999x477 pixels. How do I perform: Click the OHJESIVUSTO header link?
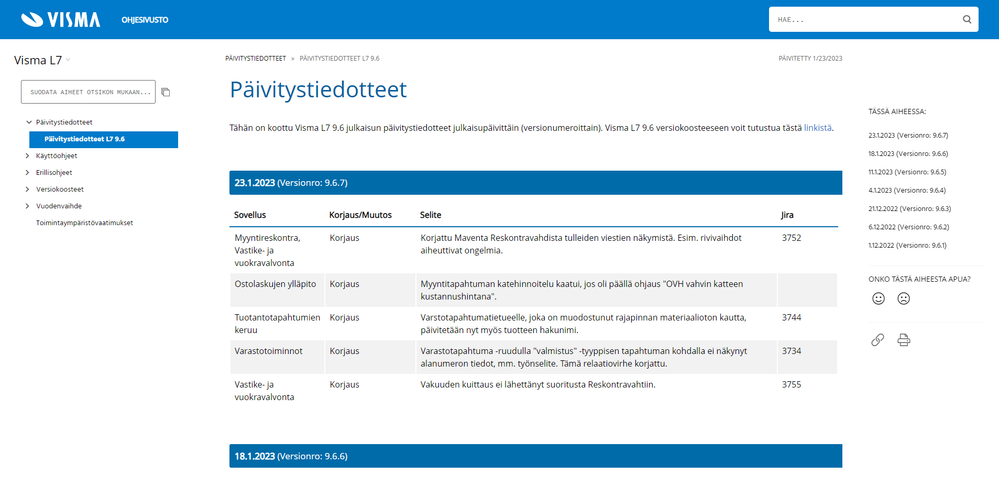tap(145, 20)
